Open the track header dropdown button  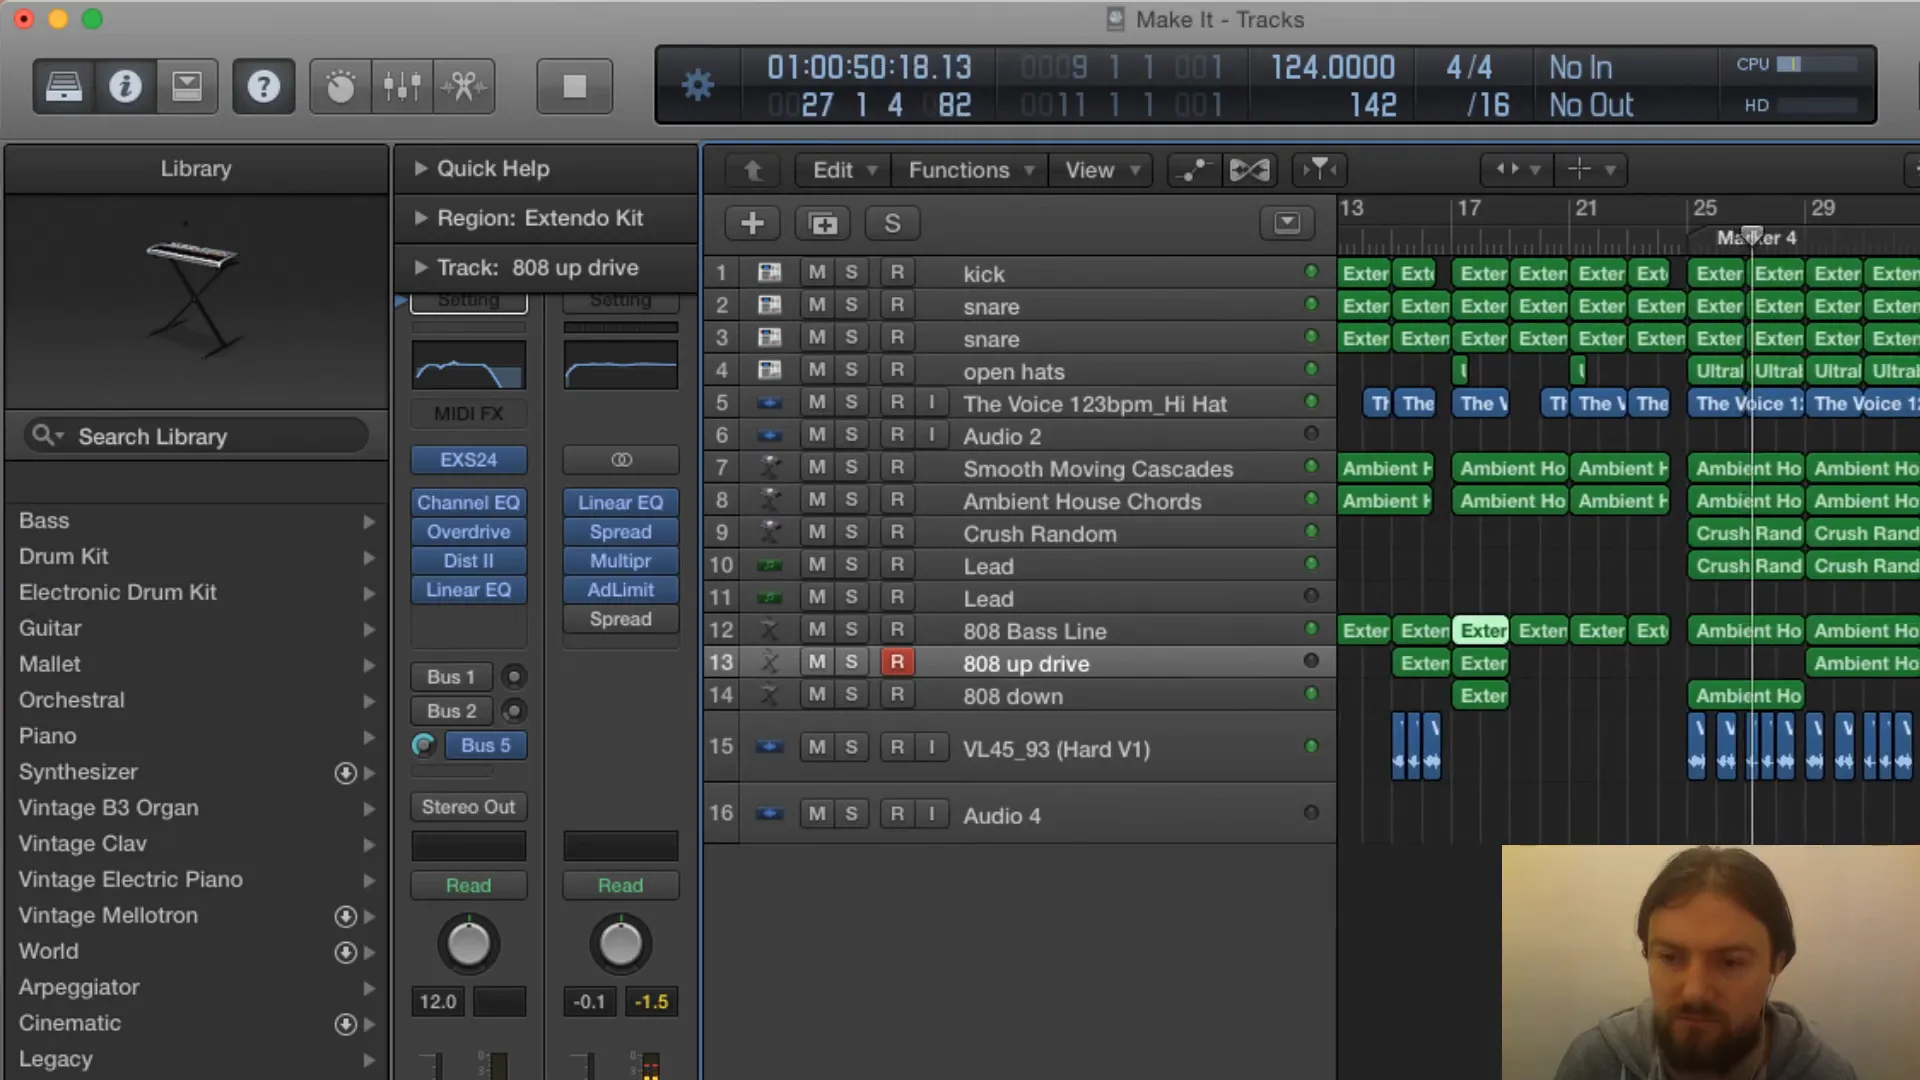1287,222
